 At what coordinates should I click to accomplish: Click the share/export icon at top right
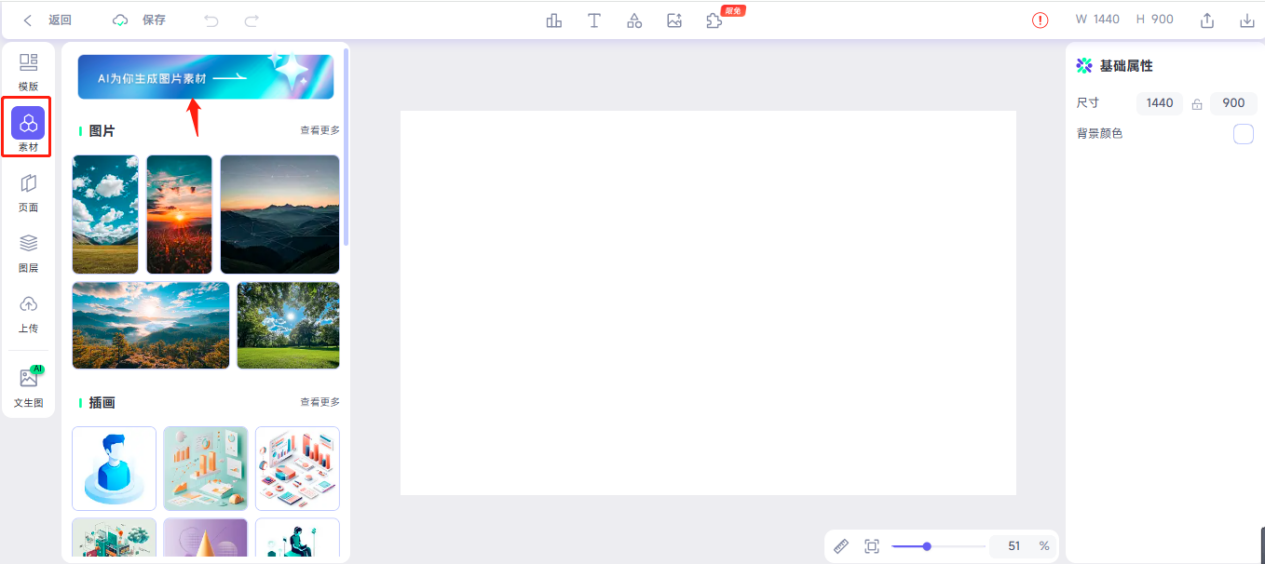[1207, 20]
